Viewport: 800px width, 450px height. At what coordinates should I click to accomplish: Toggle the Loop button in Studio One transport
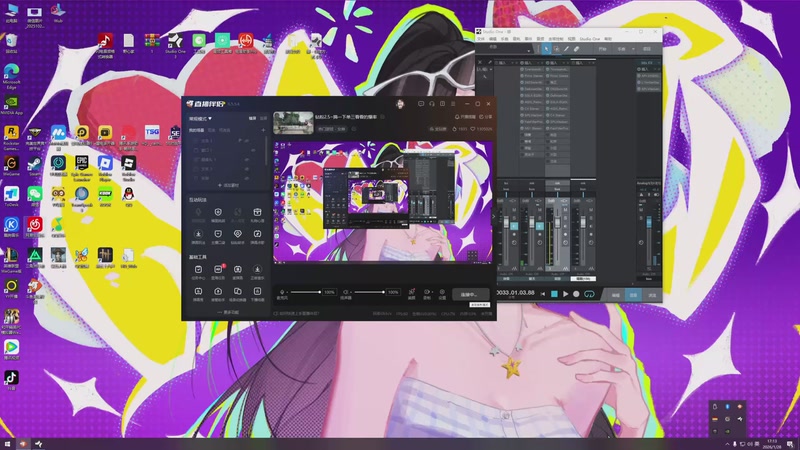coord(589,294)
